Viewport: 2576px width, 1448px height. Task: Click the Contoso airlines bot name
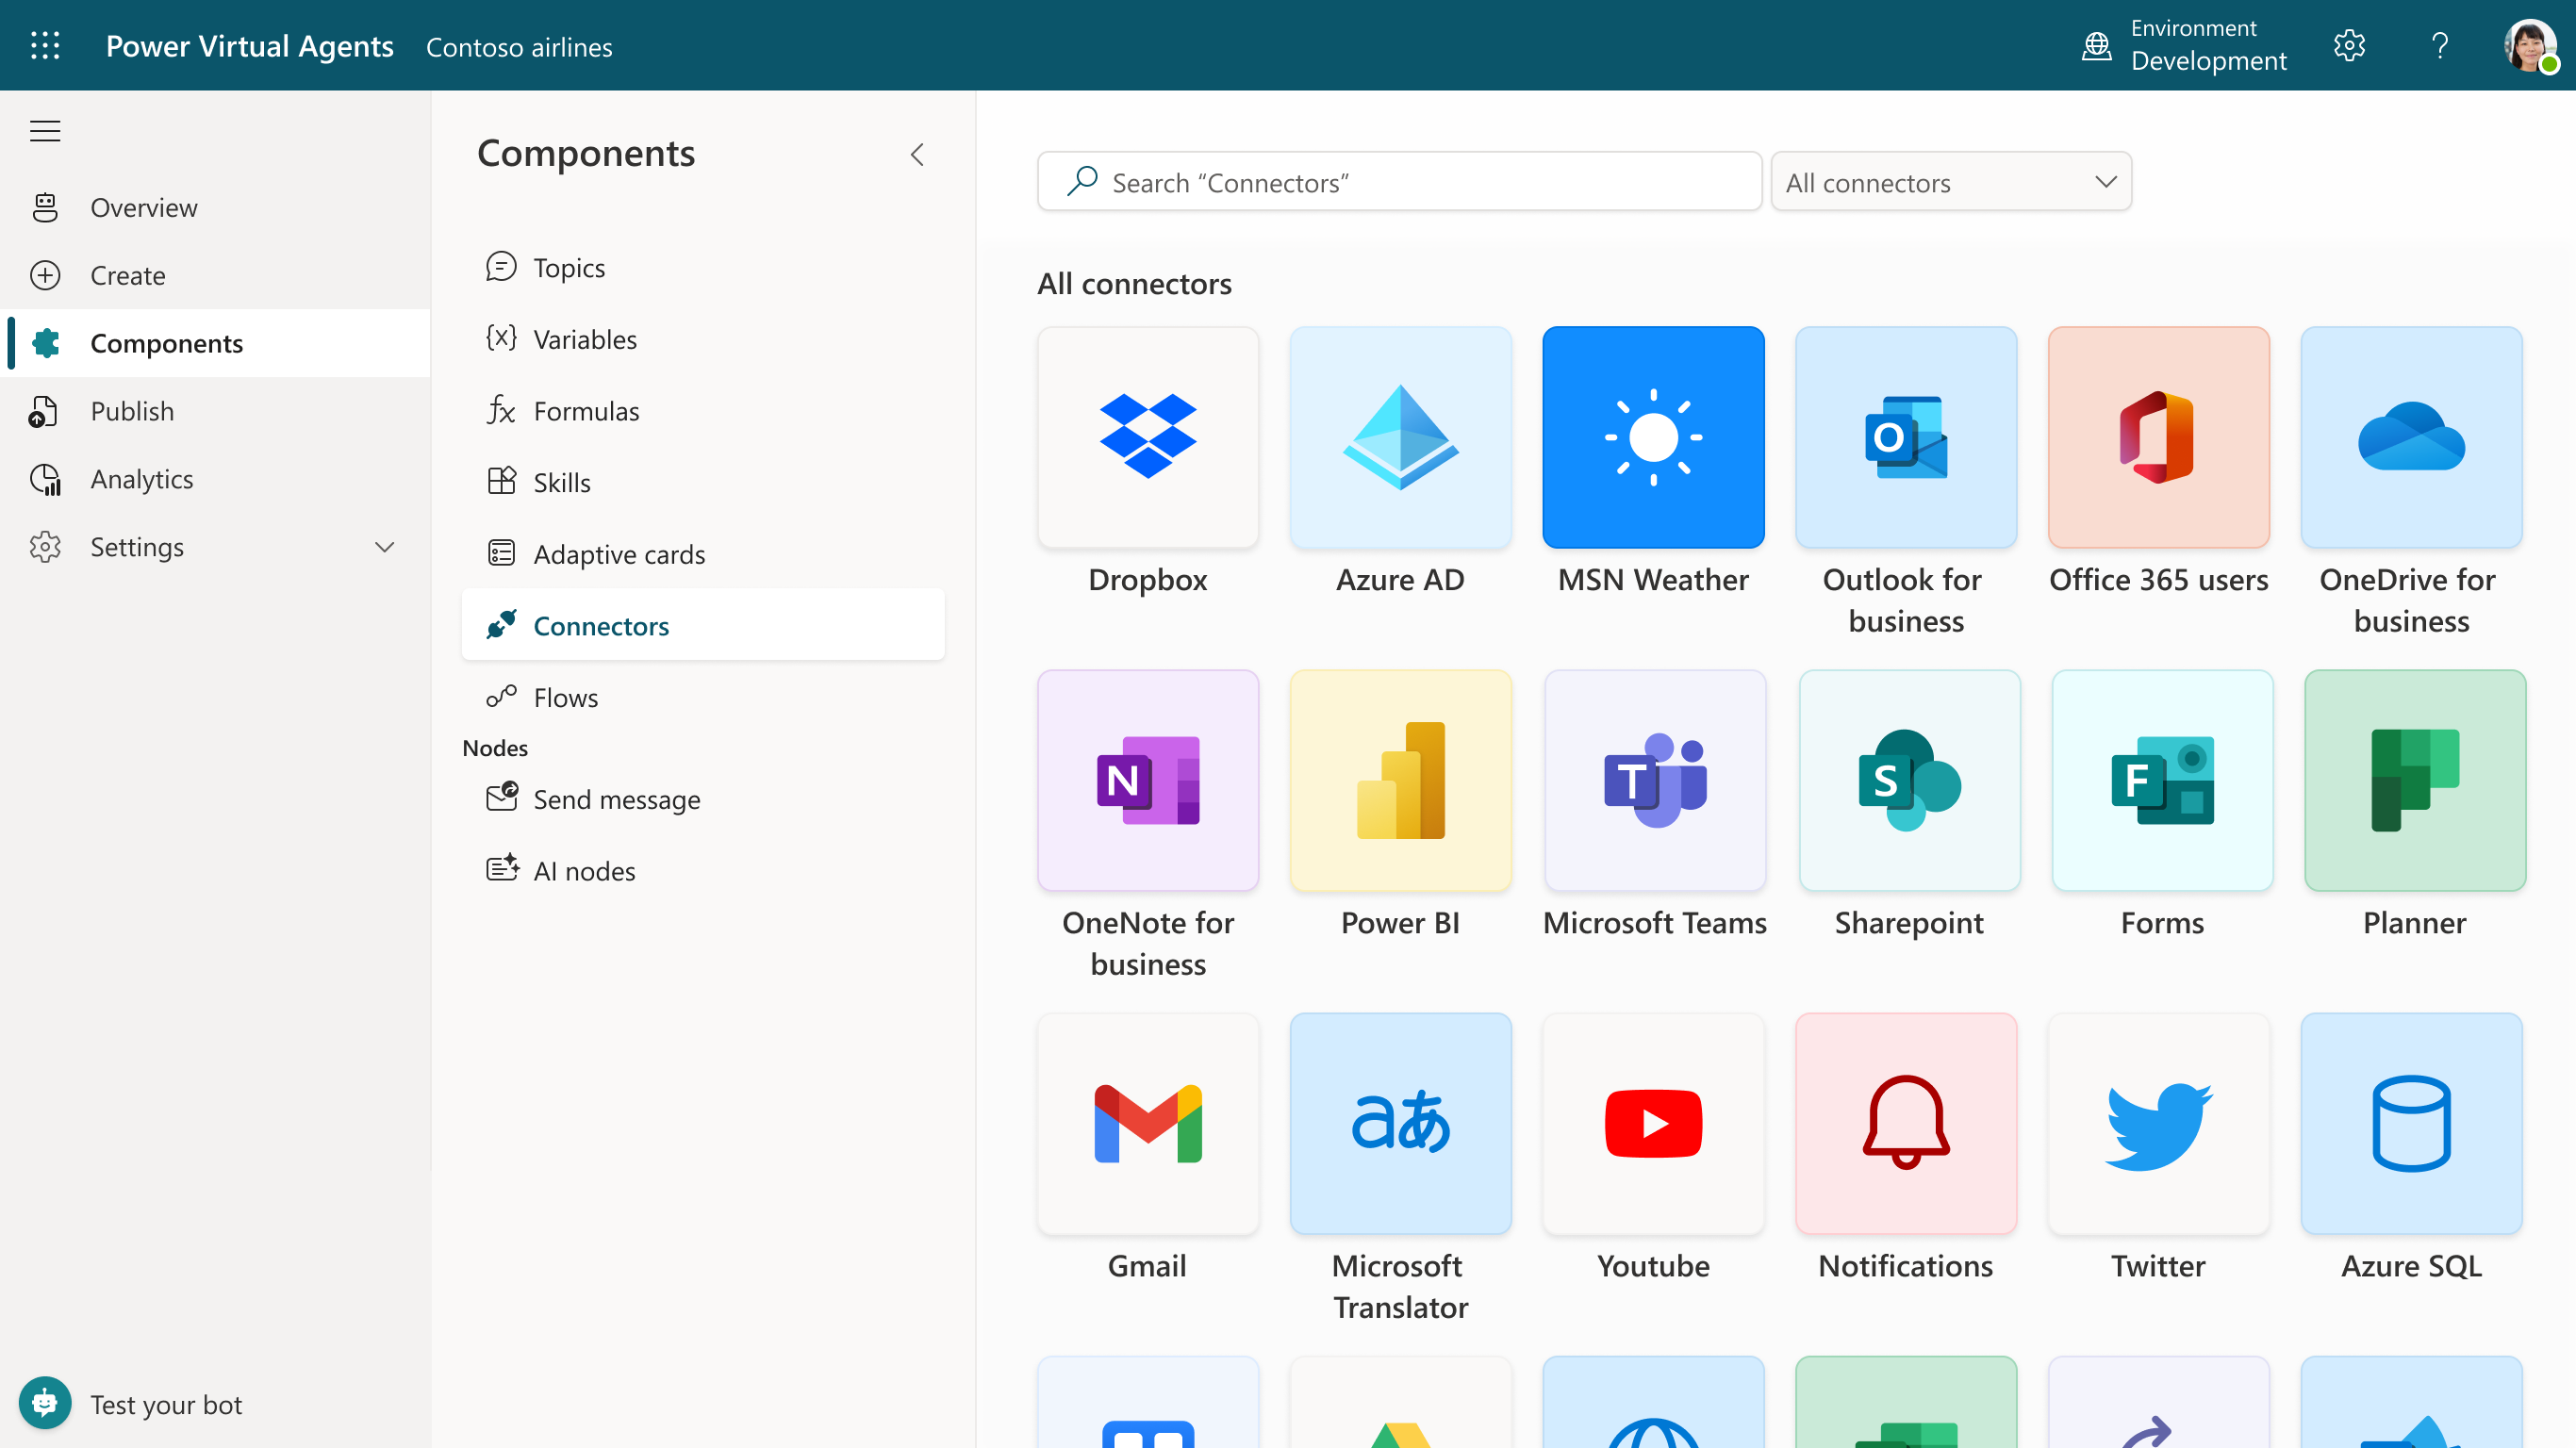click(519, 47)
